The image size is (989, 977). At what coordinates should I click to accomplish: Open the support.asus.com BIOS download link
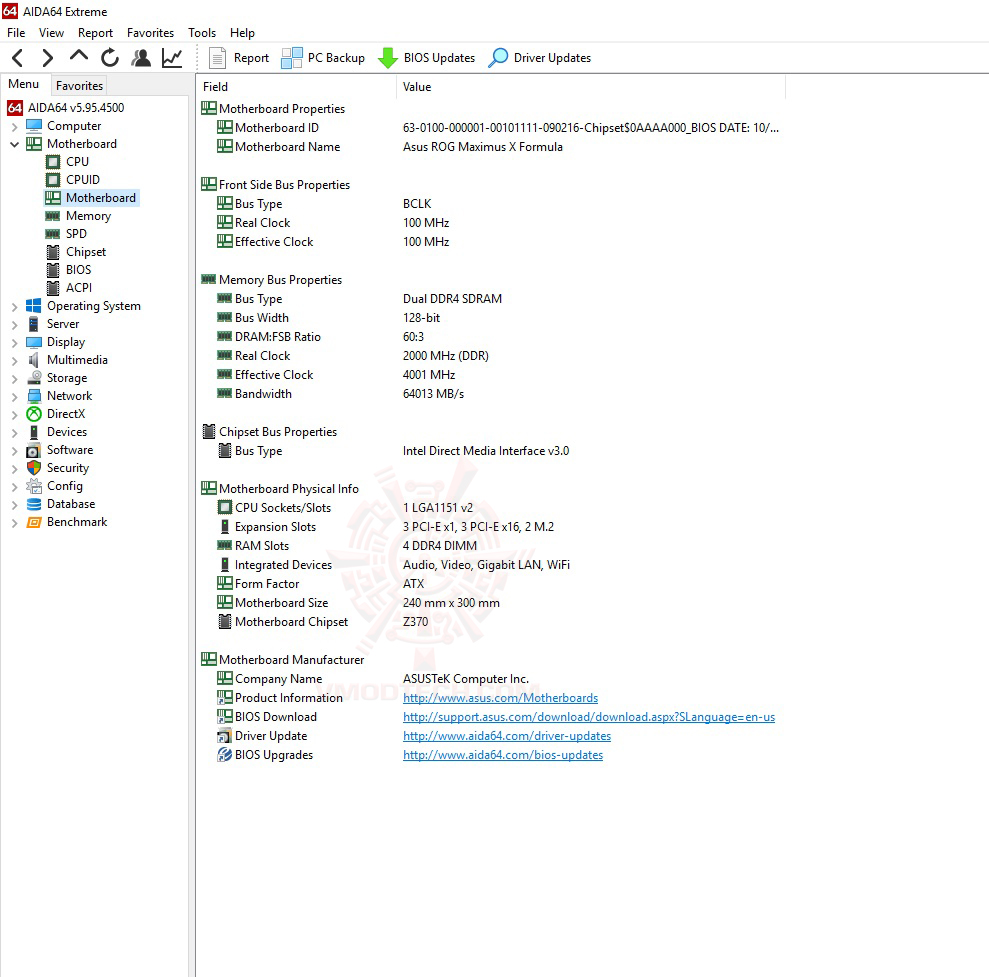589,717
